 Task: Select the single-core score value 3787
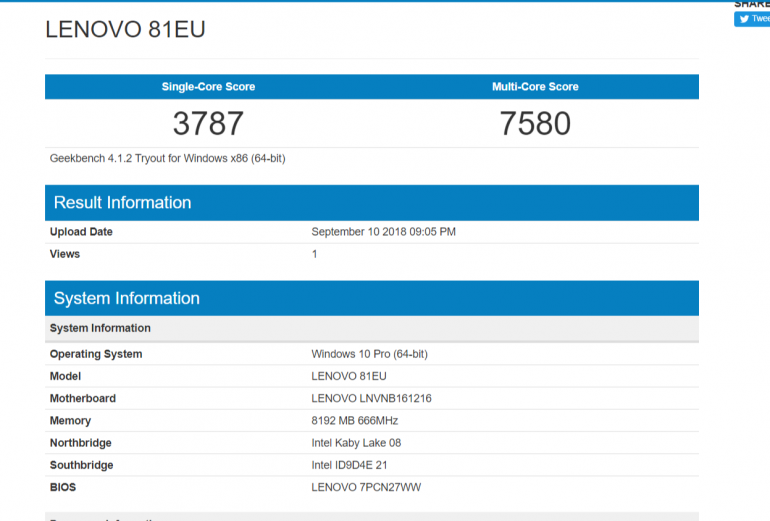point(208,124)
